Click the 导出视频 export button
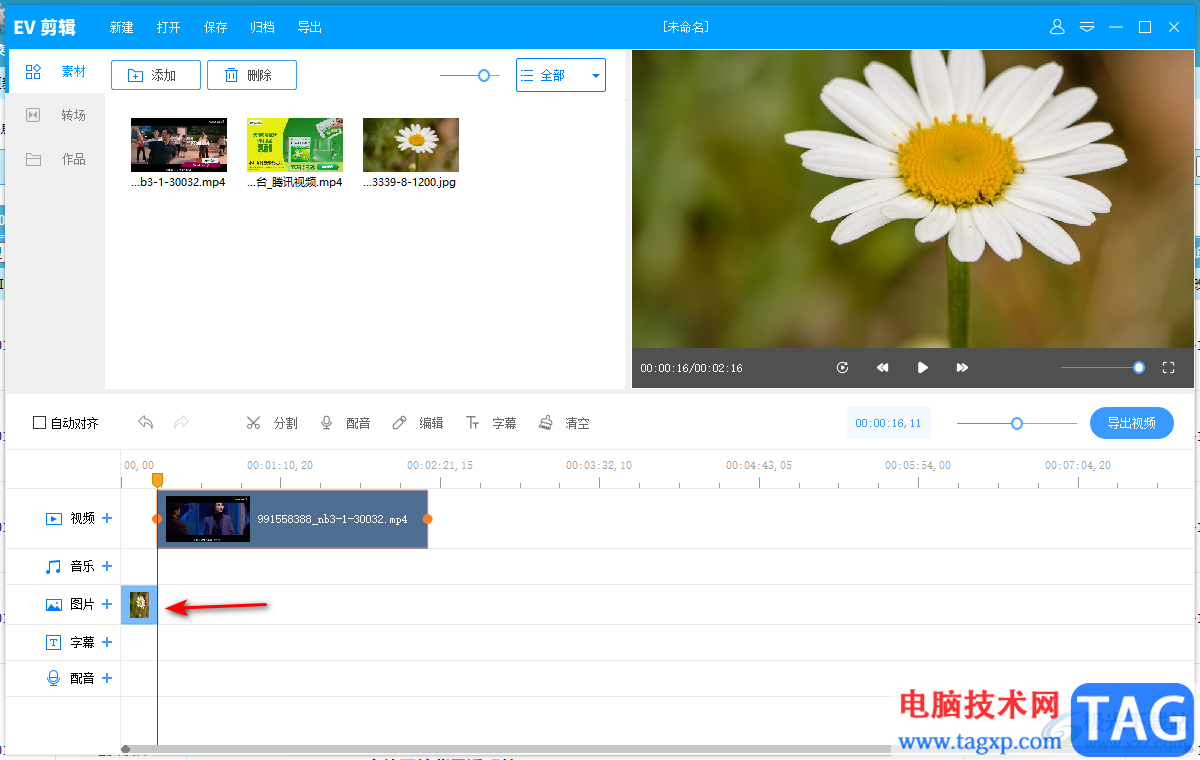Image resolution: width=1200 pixels, height=760 pixels. pyautogui.click(x=1132, y=423)
